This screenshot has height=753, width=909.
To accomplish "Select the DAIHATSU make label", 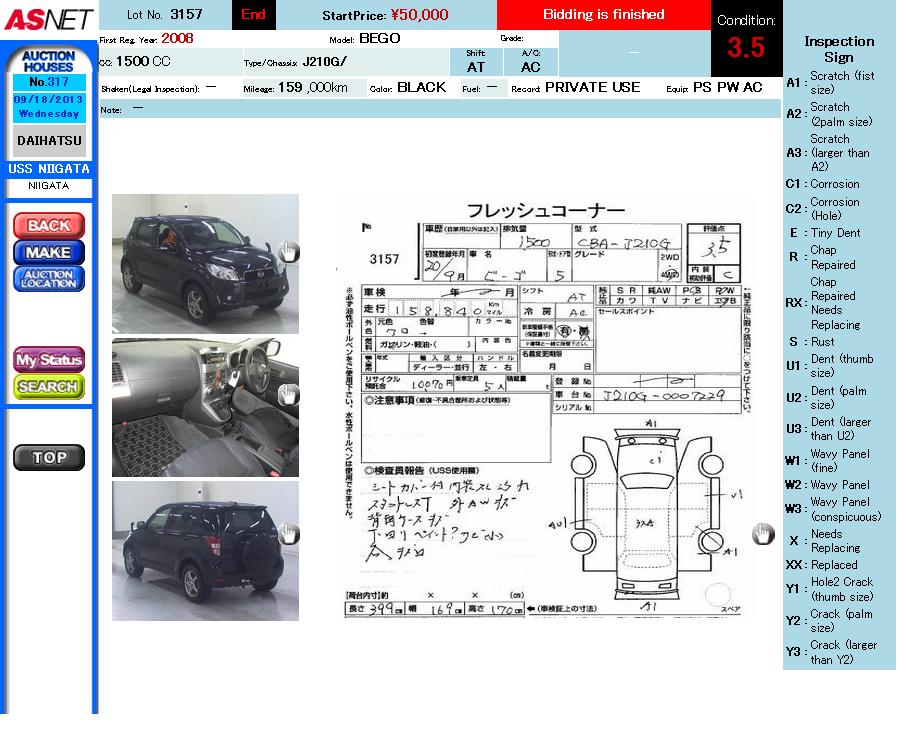I will (48, 141).
